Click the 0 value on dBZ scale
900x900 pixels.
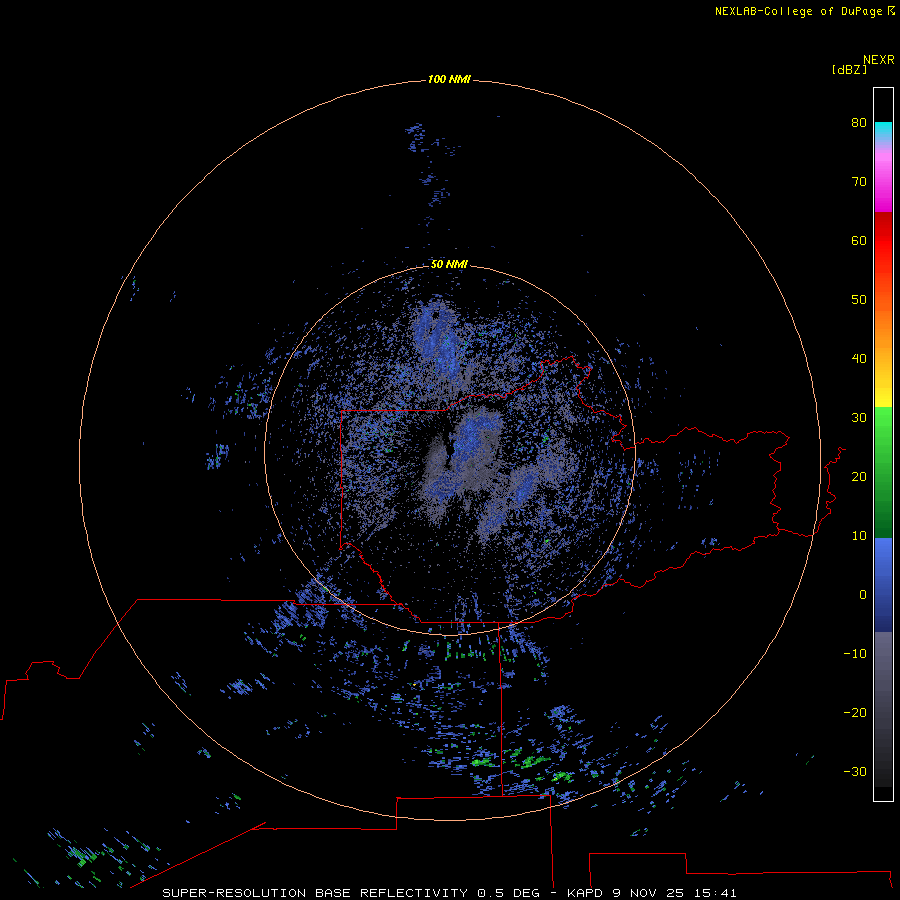point(863,595)
